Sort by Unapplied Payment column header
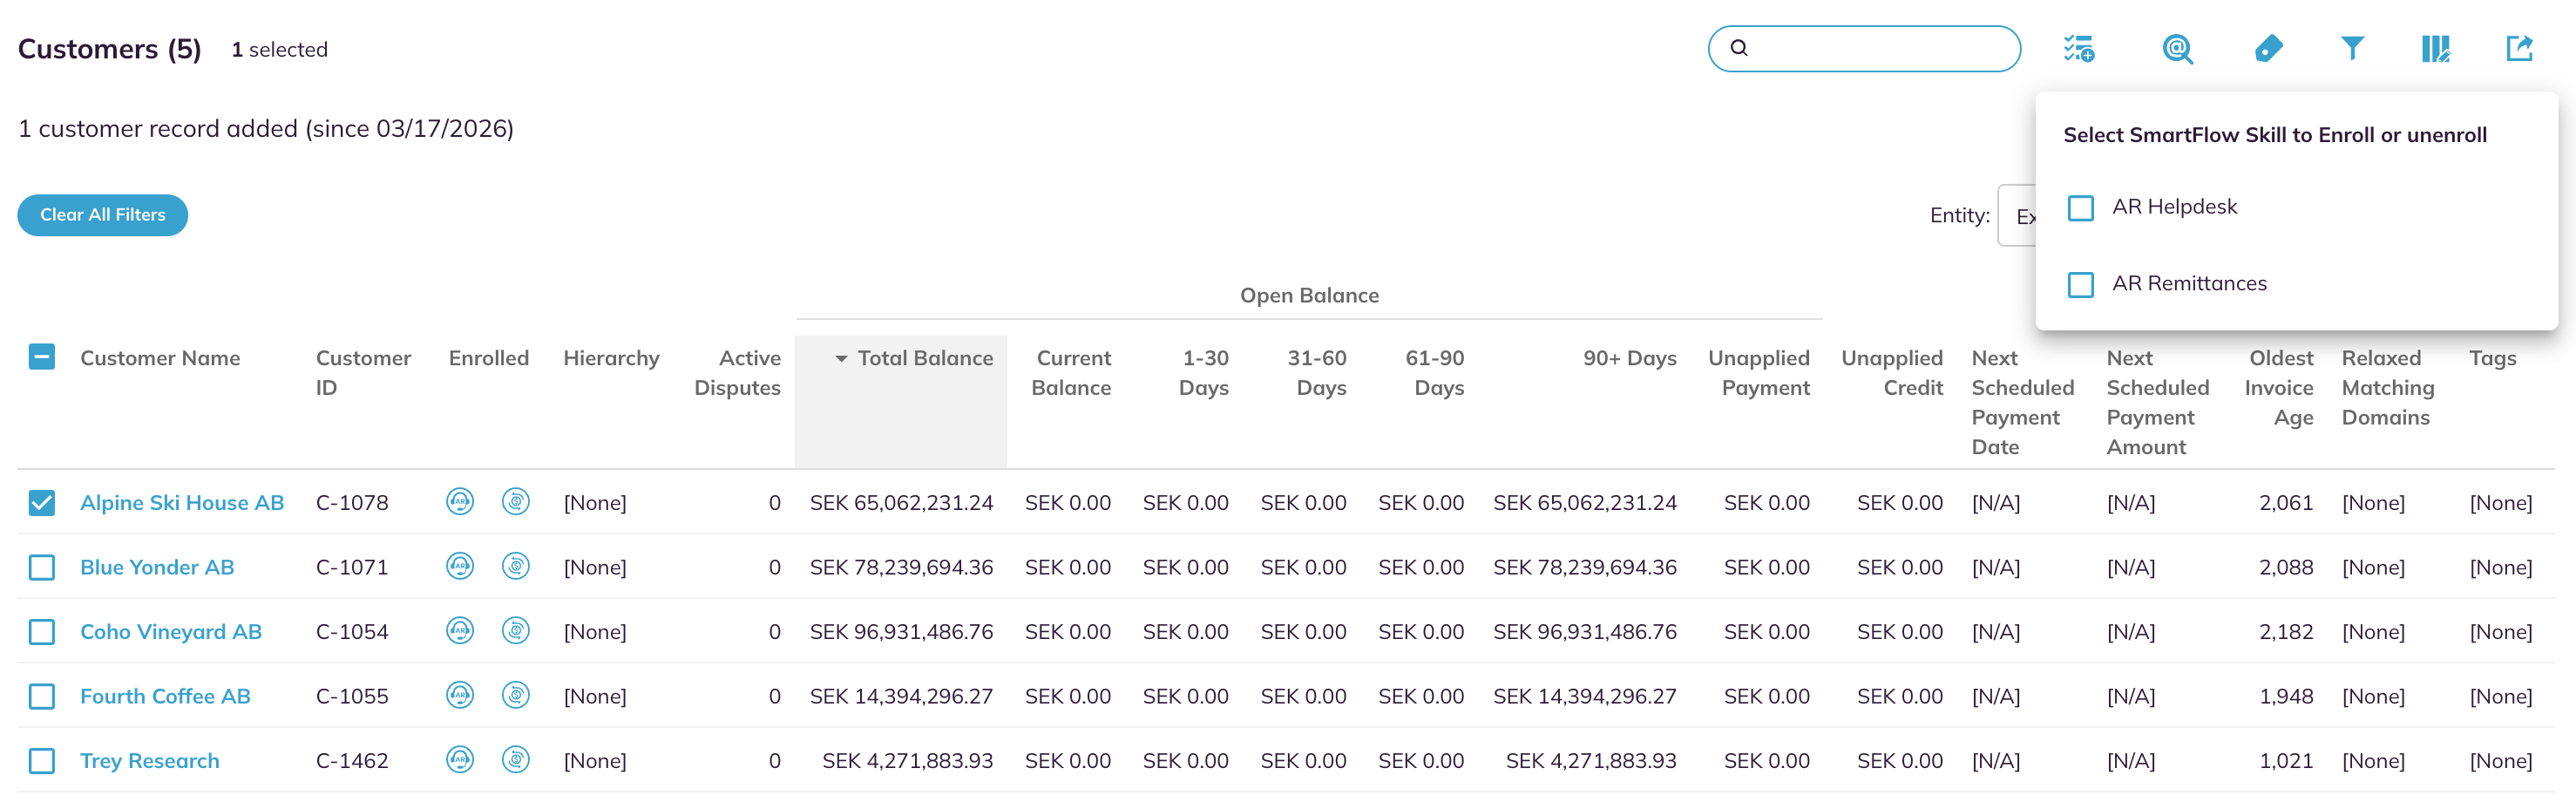2576x809 pixels. [x=1758, y=372]
